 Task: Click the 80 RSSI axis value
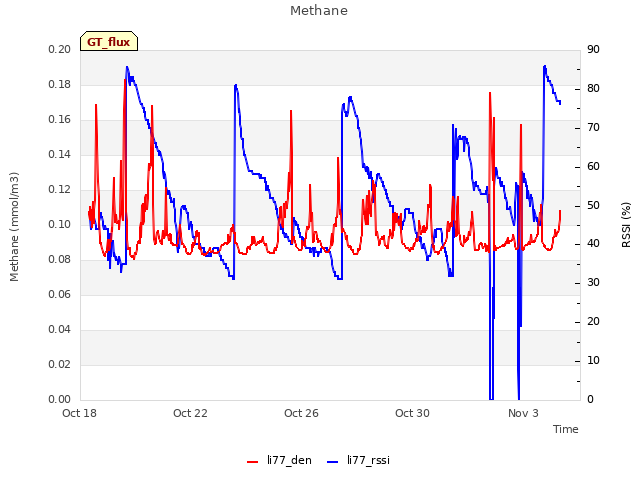point(593,89)
